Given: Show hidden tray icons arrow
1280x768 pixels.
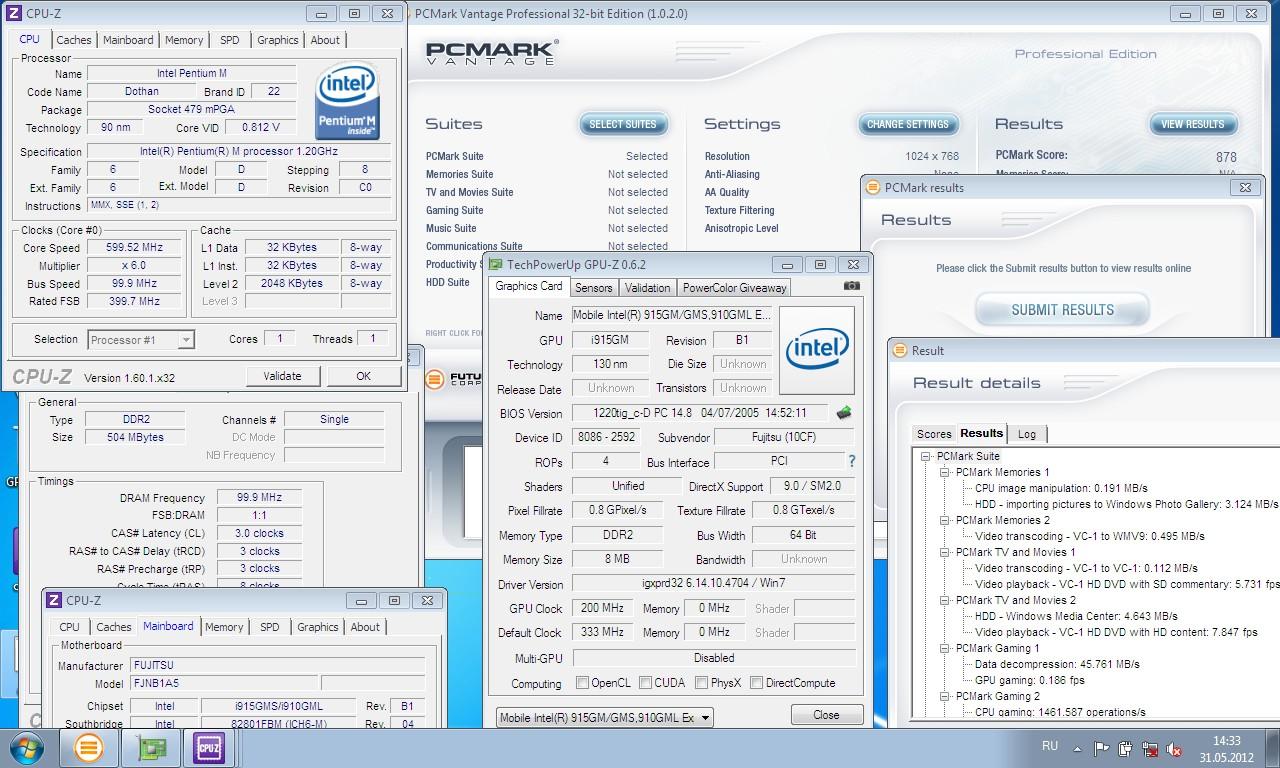Looking at the screenshot, I should click(1077, 748).
